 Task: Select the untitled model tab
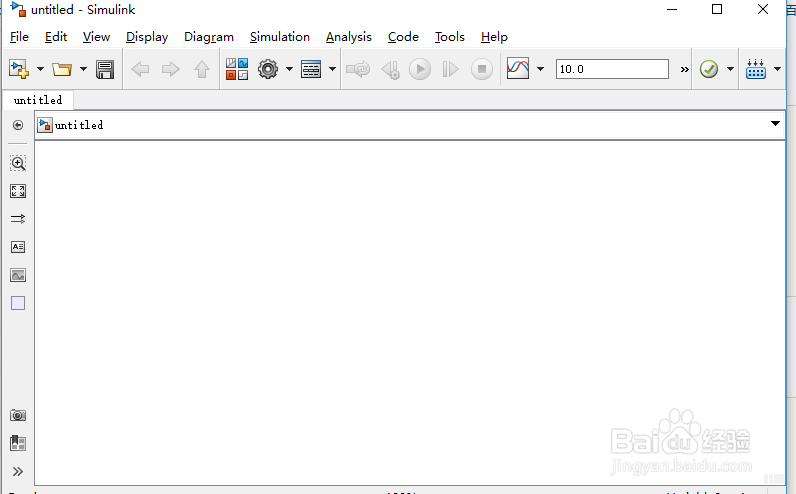(x=38, y=100)
